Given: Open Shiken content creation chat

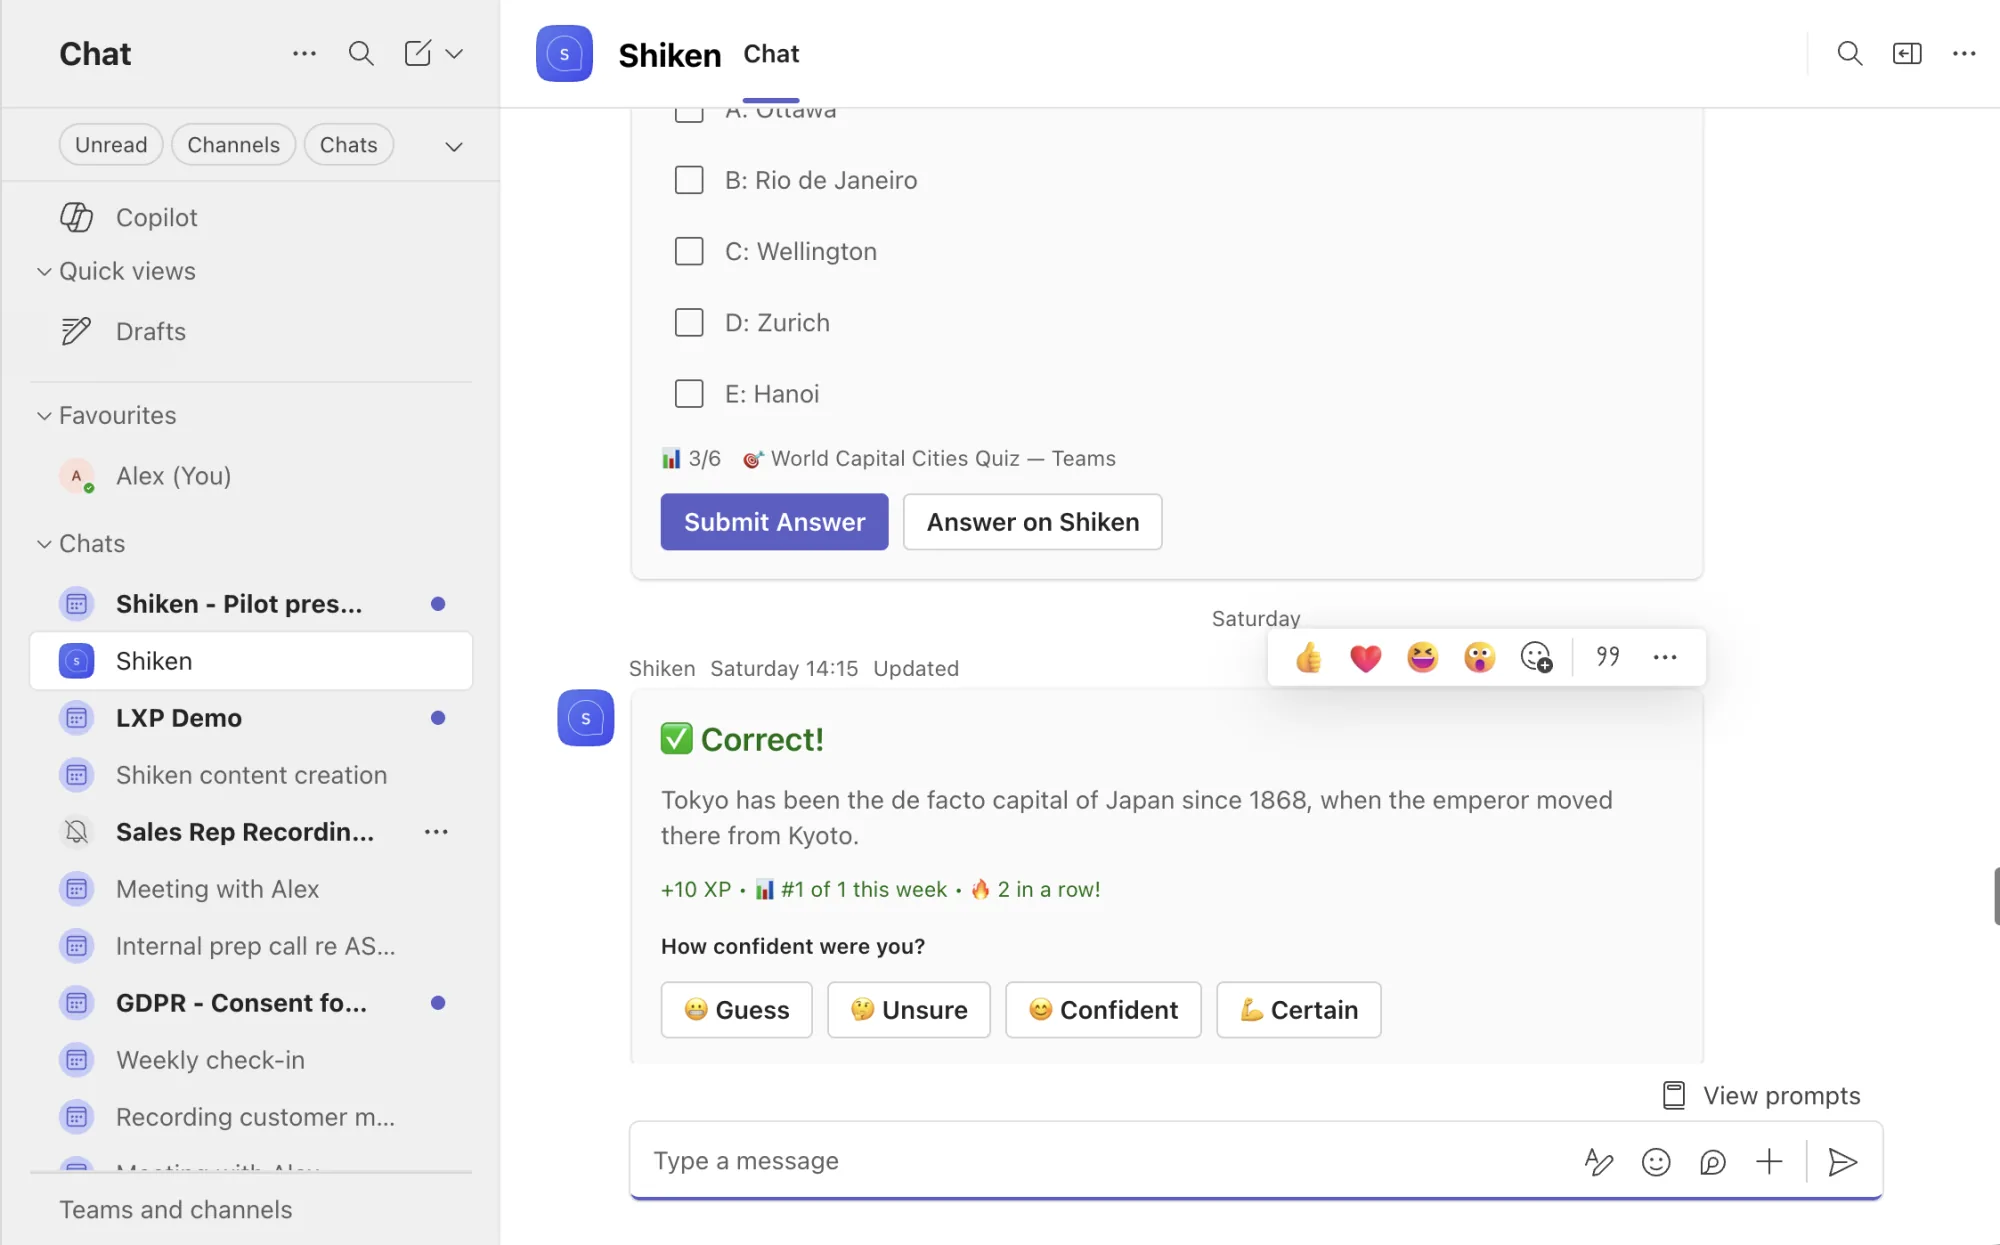Looking at the screenshot, I should (251, 775).
